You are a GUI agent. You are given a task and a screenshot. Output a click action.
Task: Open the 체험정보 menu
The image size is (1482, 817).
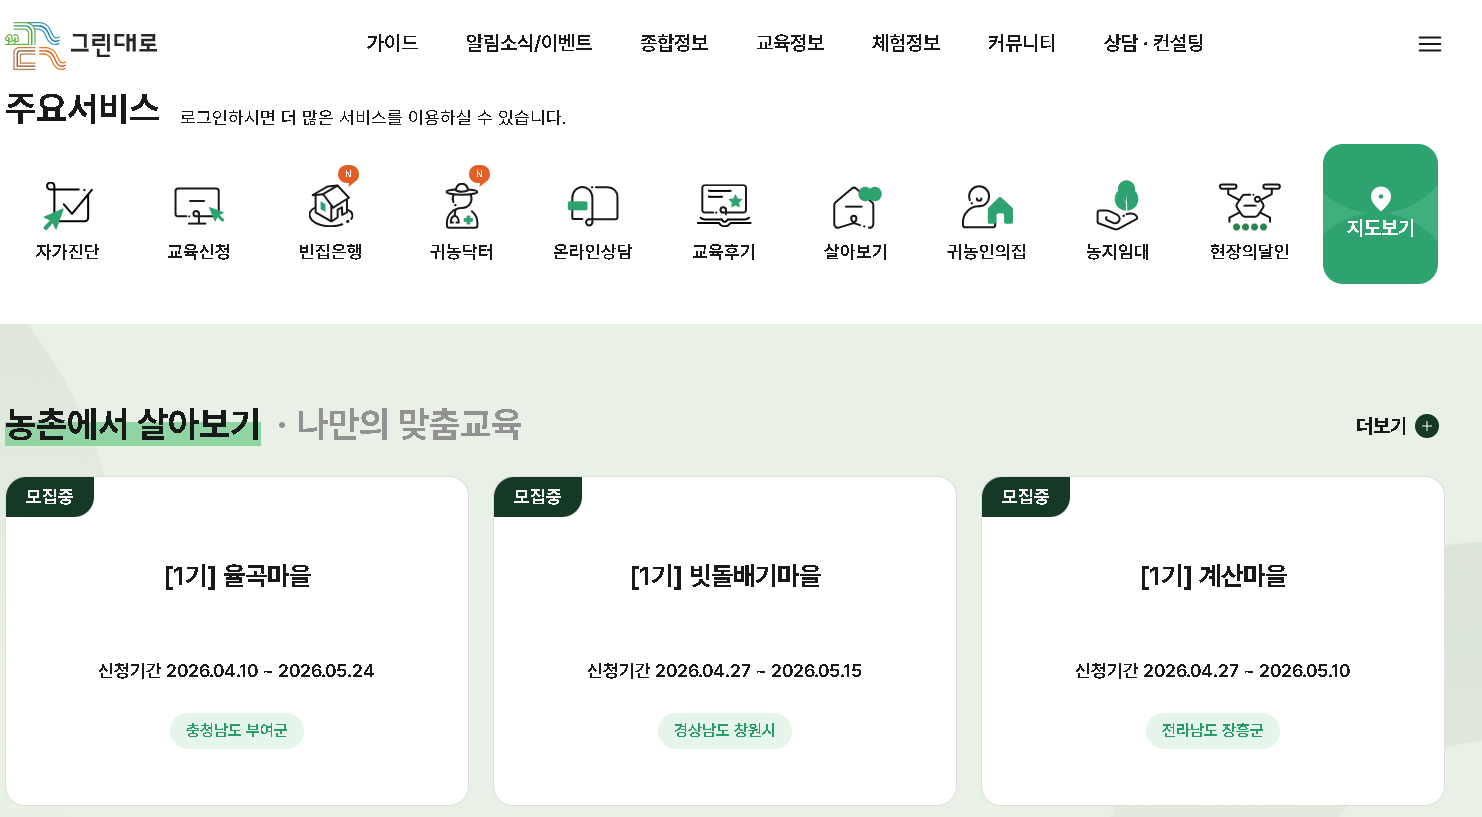[x=906, y=43]
